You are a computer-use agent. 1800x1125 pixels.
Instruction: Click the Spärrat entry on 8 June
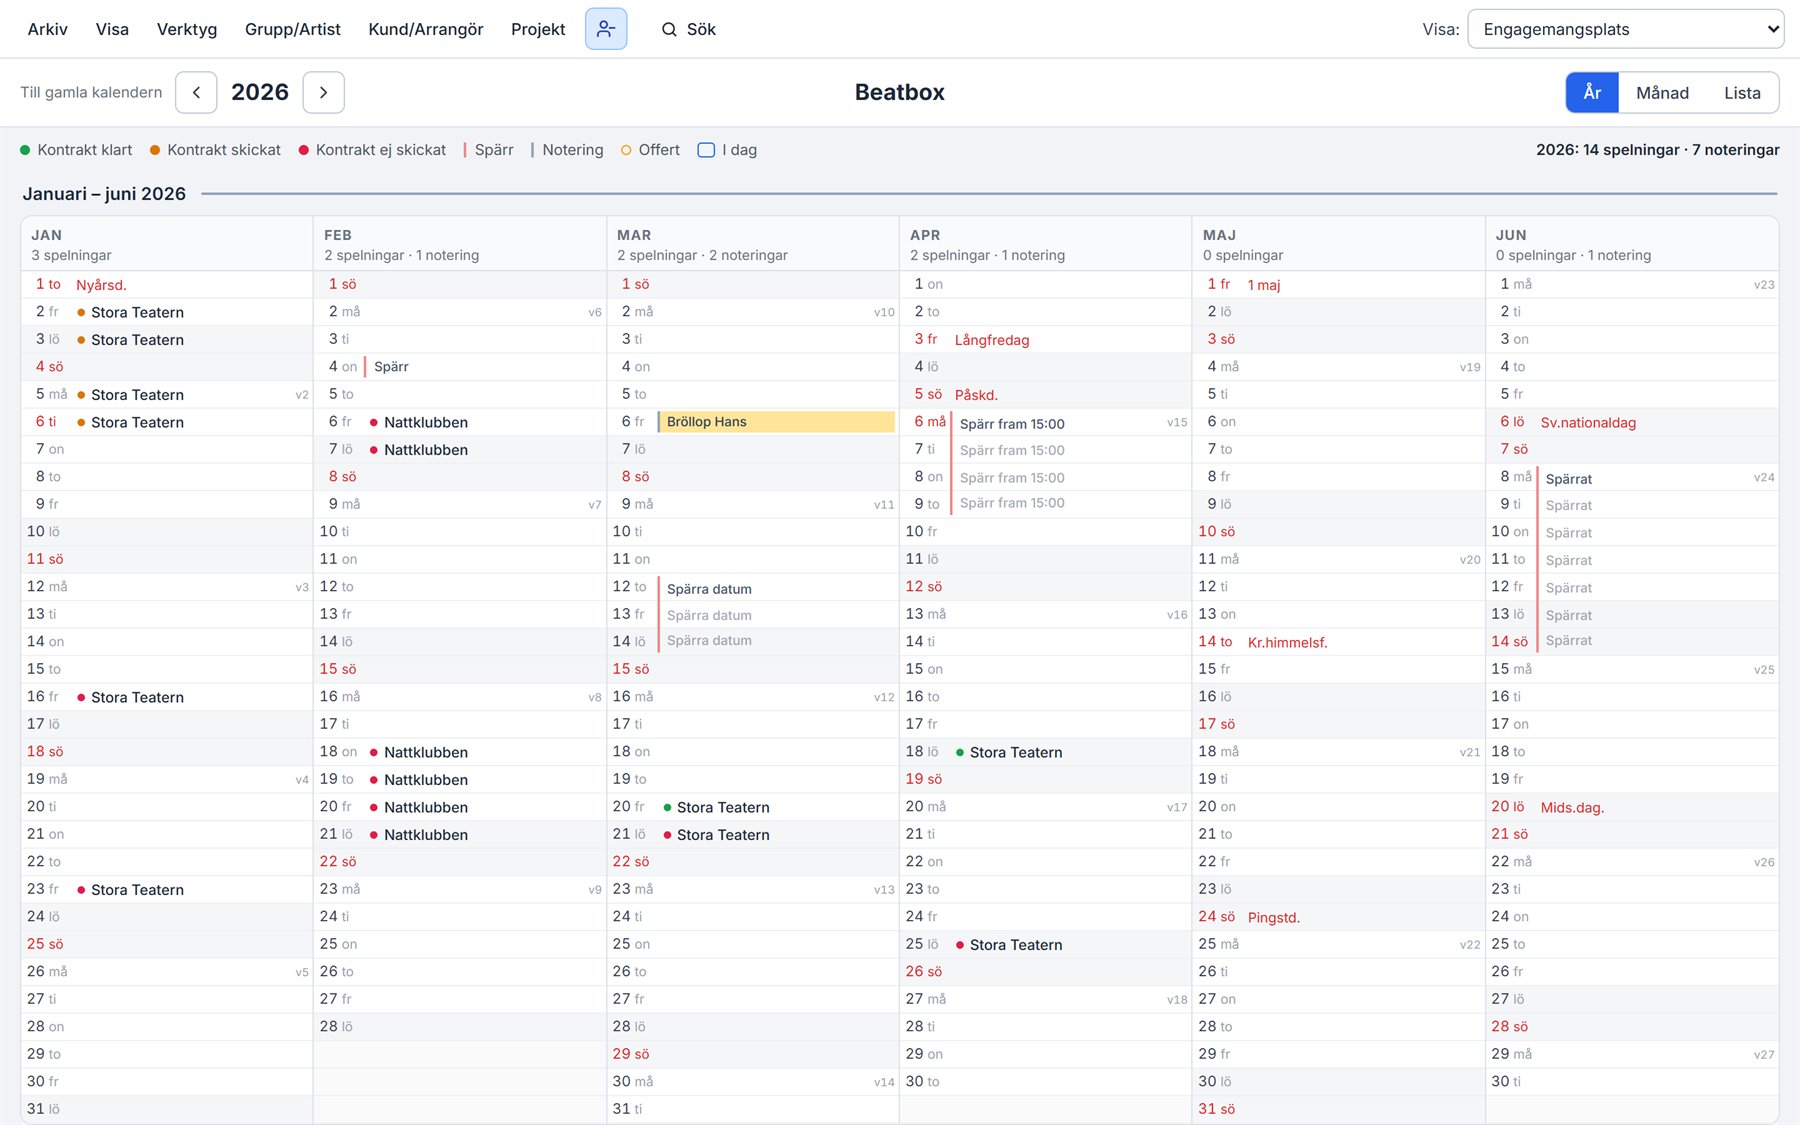[x=1569, y=479]
